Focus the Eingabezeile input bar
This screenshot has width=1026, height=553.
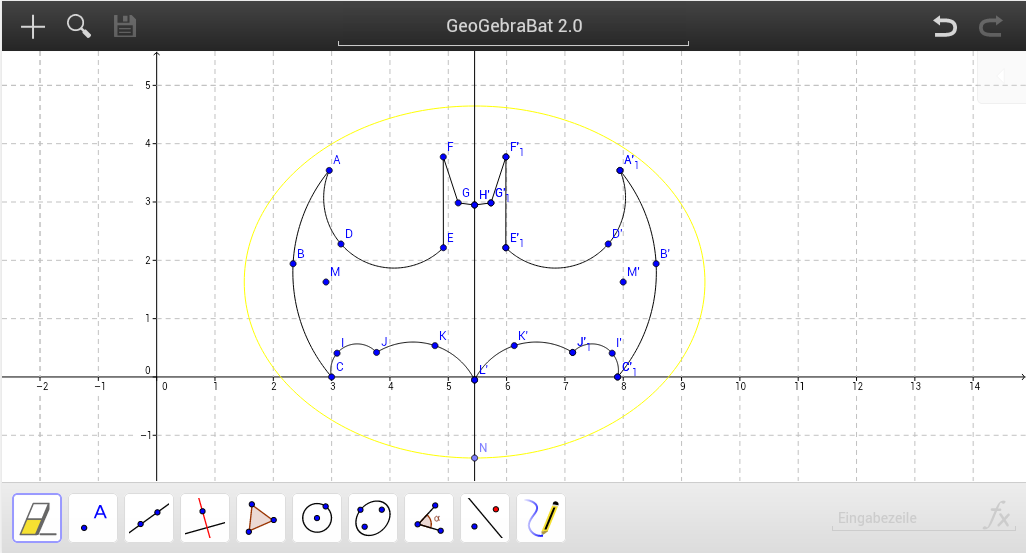pyautogui.click(x=900, y=519)
